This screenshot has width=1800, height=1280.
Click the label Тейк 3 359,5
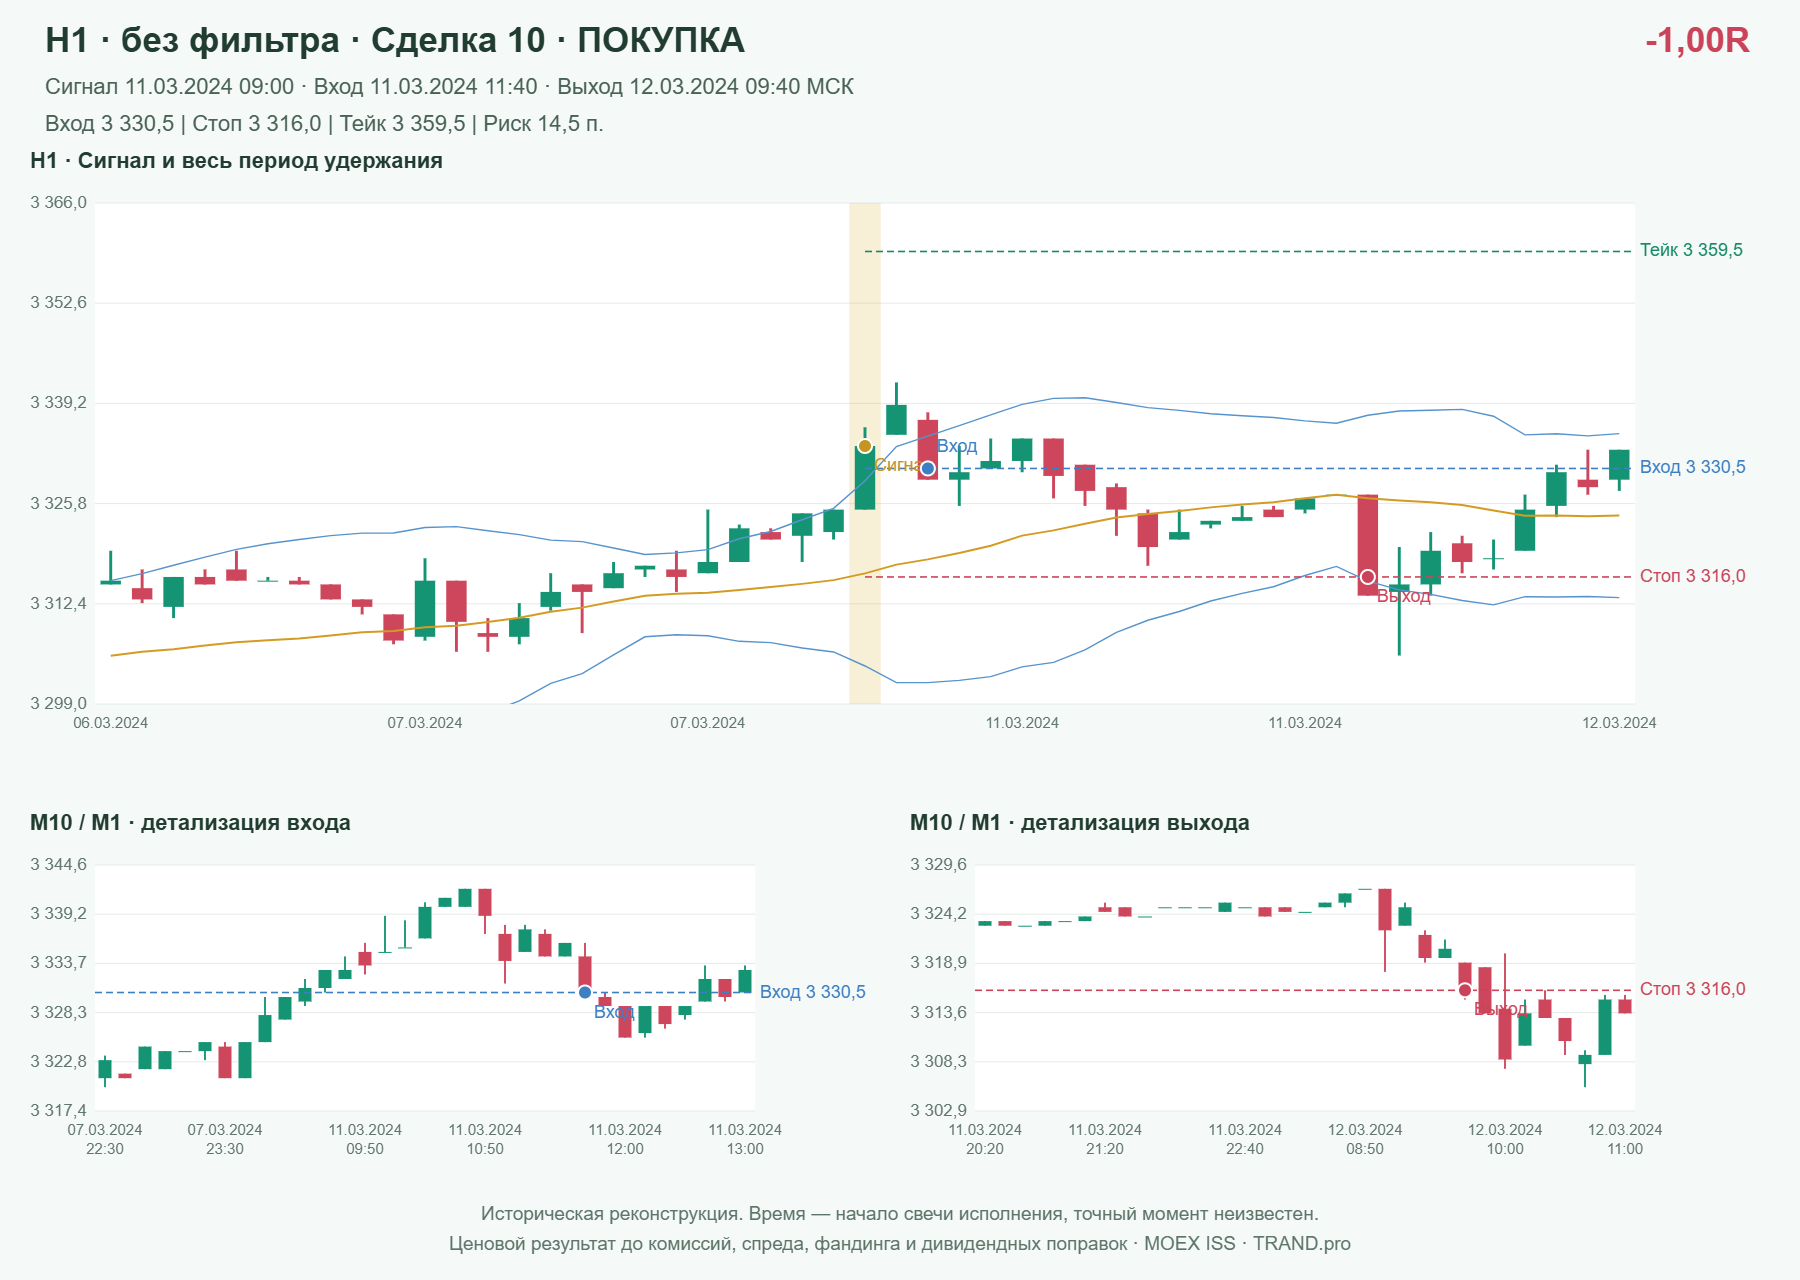pyautogui.click(x=1691, y=250)
